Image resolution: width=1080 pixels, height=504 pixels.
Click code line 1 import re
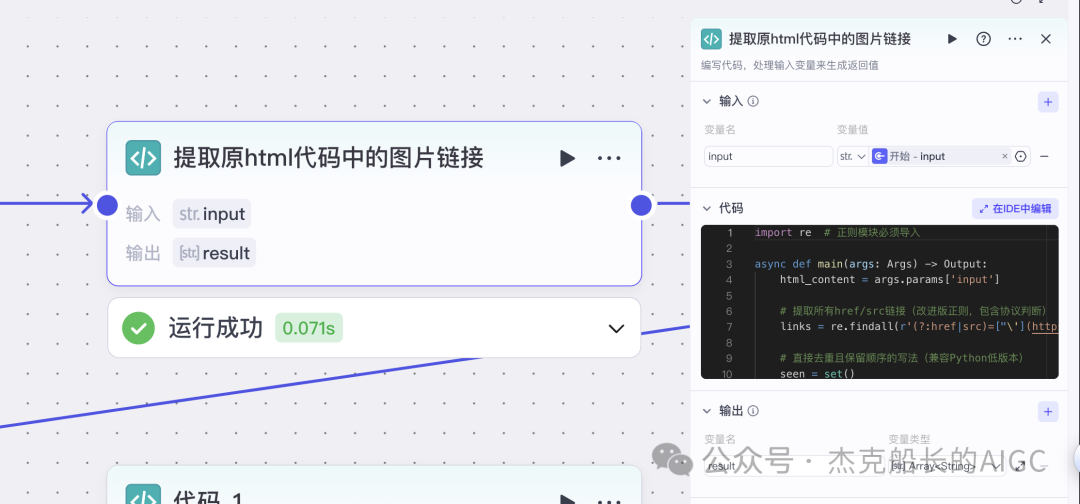(837, 233)
